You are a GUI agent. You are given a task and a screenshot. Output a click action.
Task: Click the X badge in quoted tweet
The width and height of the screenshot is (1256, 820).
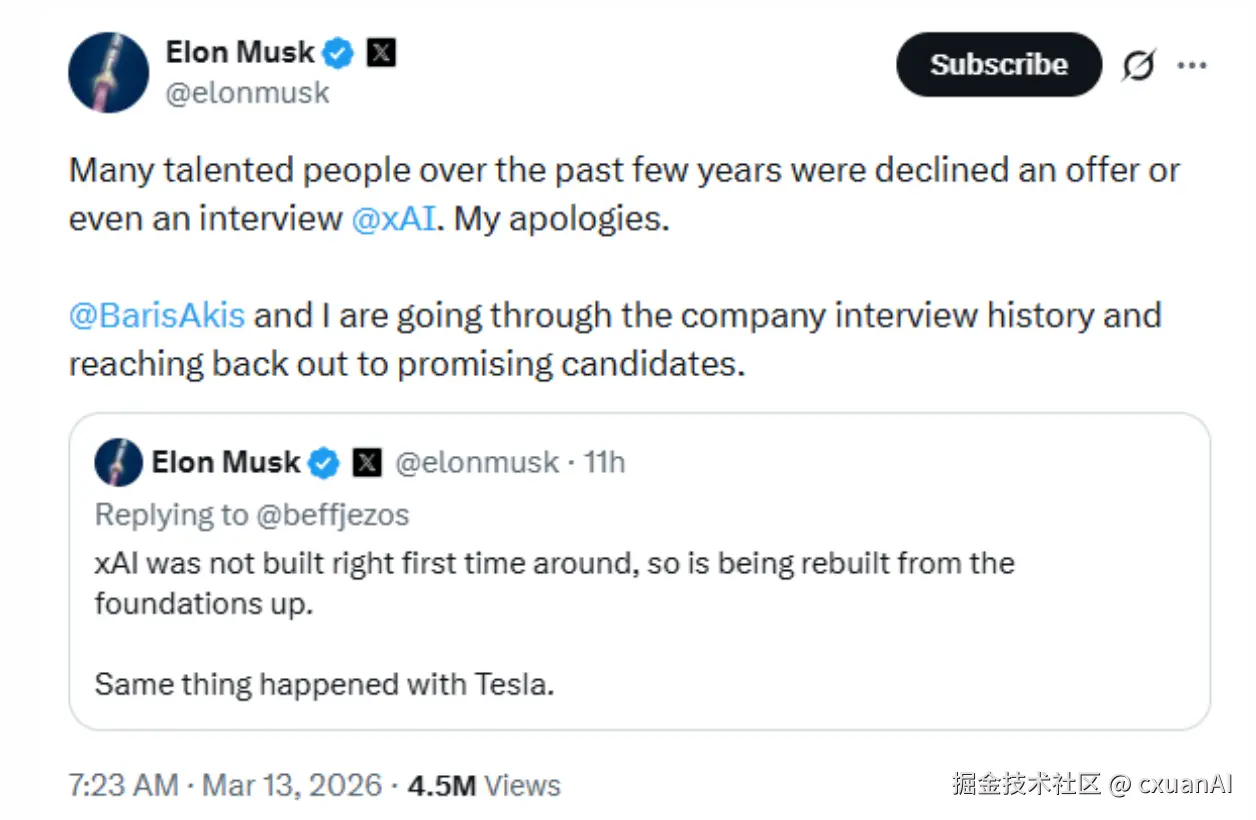click(368, 463)
